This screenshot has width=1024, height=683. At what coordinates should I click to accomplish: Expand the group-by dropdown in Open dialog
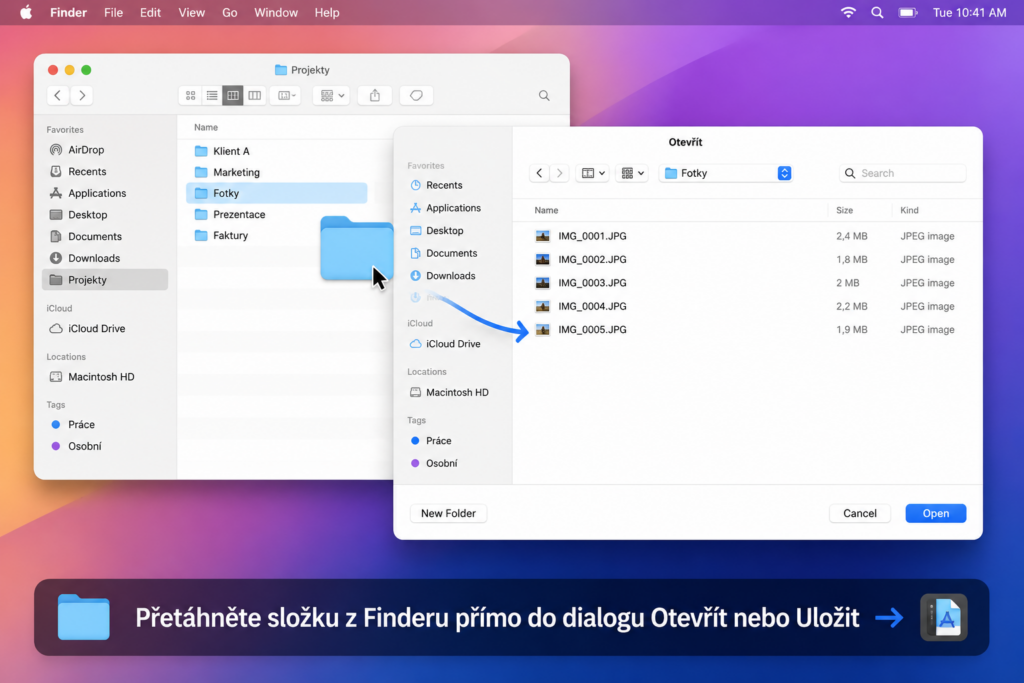pyautogui.click(x=632, y=173)
